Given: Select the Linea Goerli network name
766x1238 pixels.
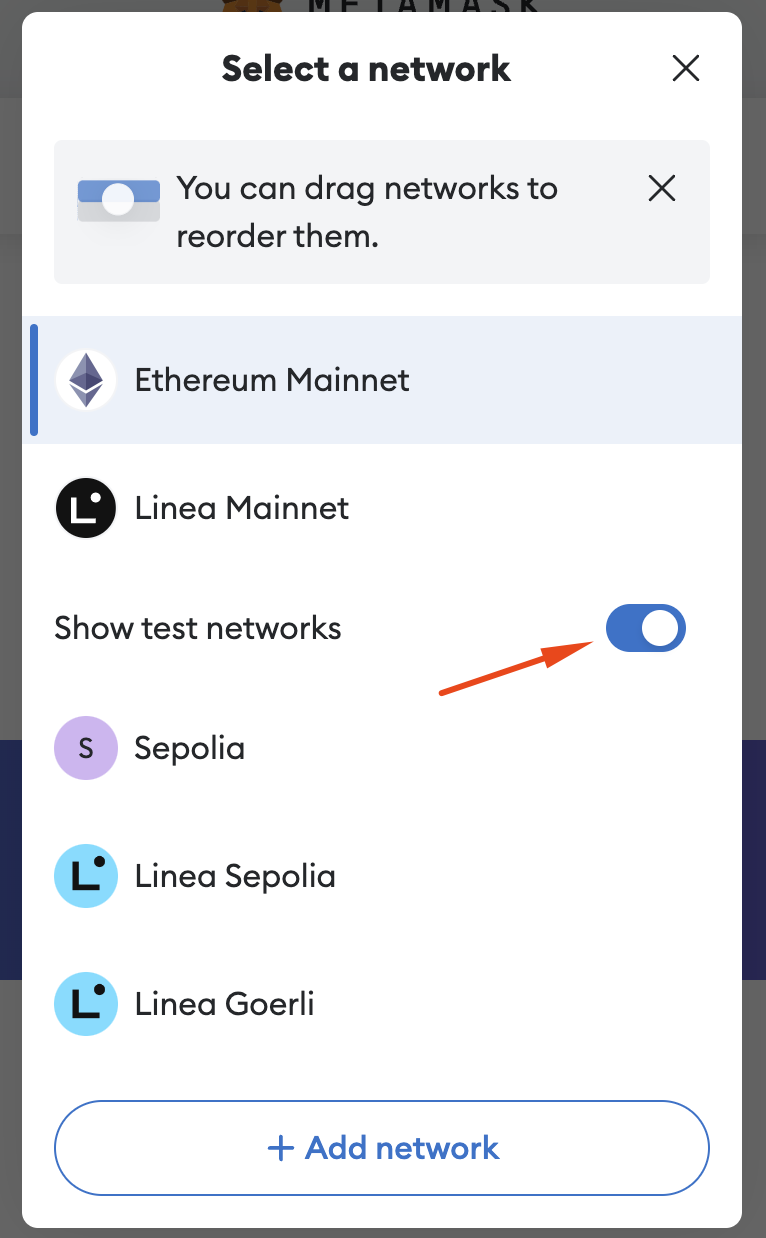Looking at the screenshot, I should pyautogui.click(x=225, y=1004).
